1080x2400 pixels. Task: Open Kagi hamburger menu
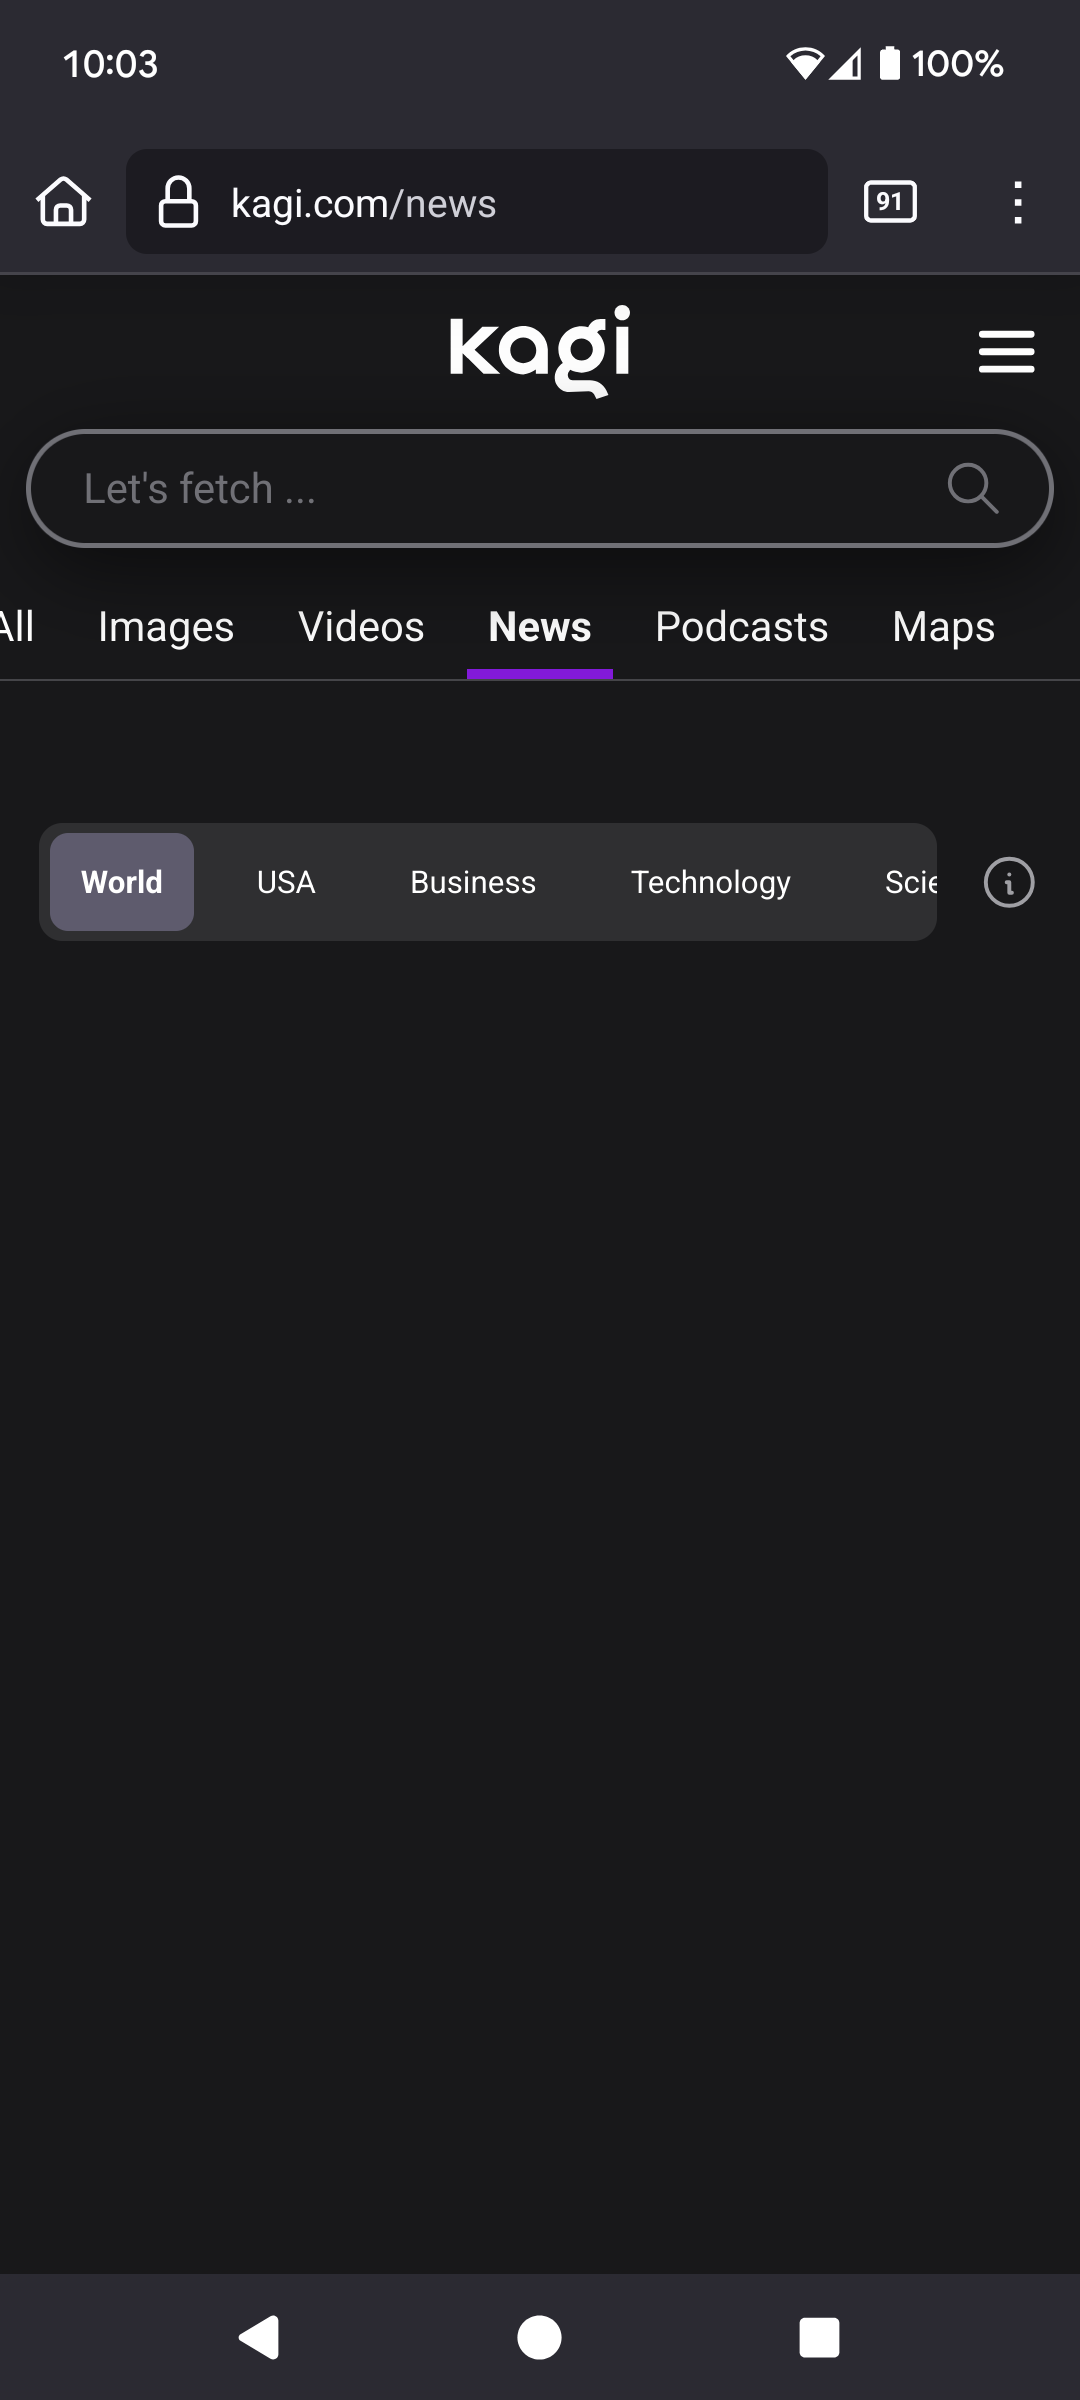tap(1006, 352)
